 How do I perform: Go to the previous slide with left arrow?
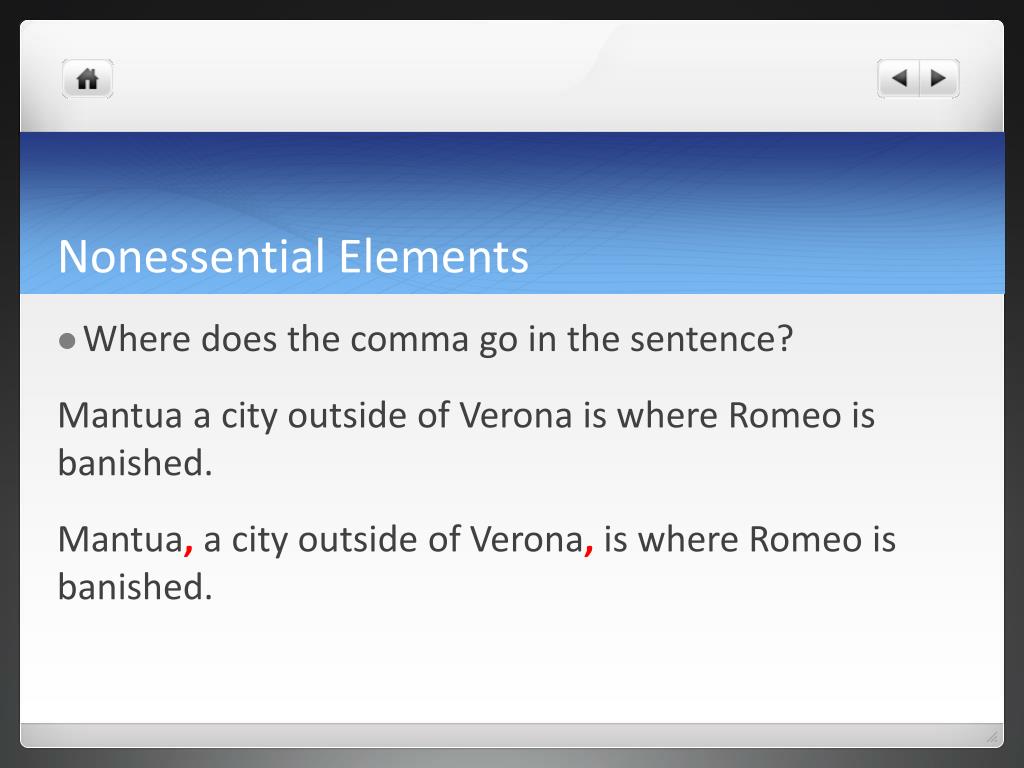tap(899, 79)
